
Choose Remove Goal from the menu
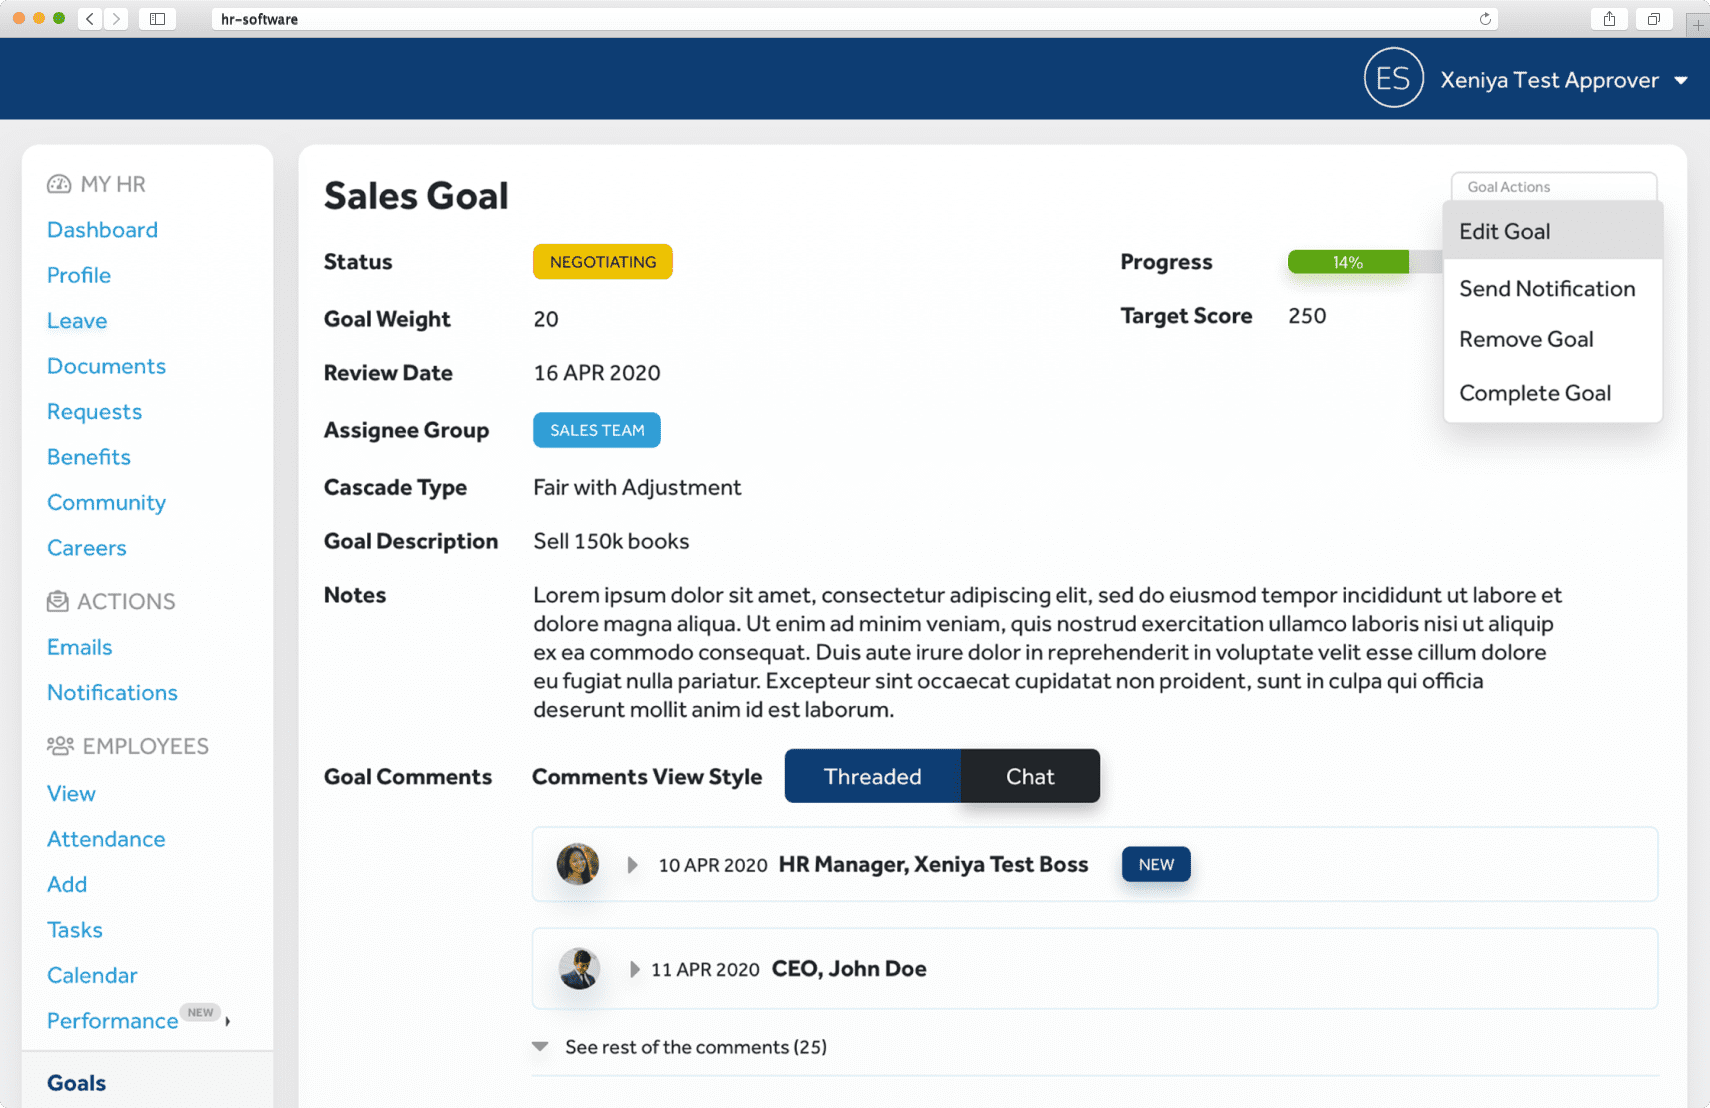click(x=1526, y=339)
